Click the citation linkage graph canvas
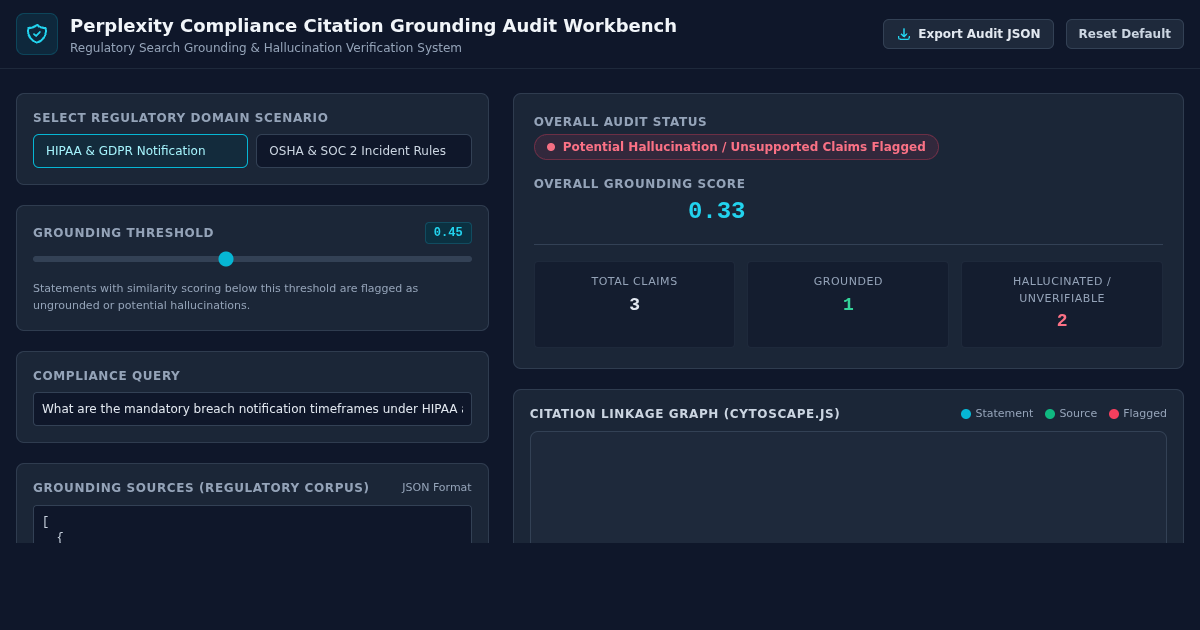This screenshot has width=1200, height=630. (x=848, y=488)
